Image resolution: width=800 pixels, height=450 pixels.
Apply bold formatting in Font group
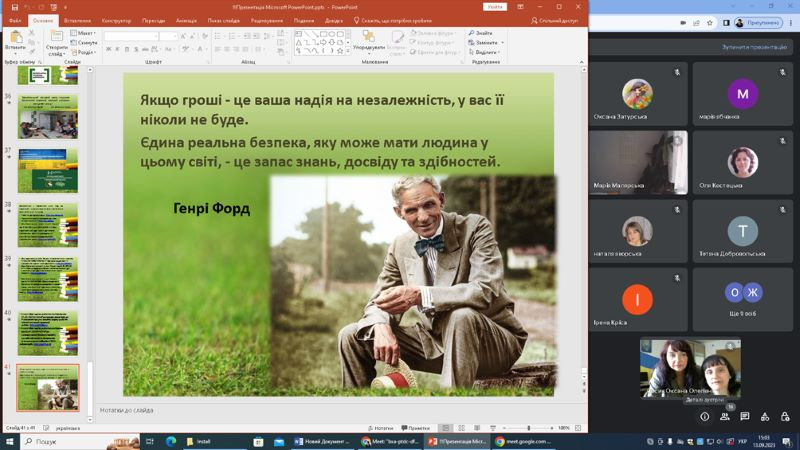(x=109, y=49)
